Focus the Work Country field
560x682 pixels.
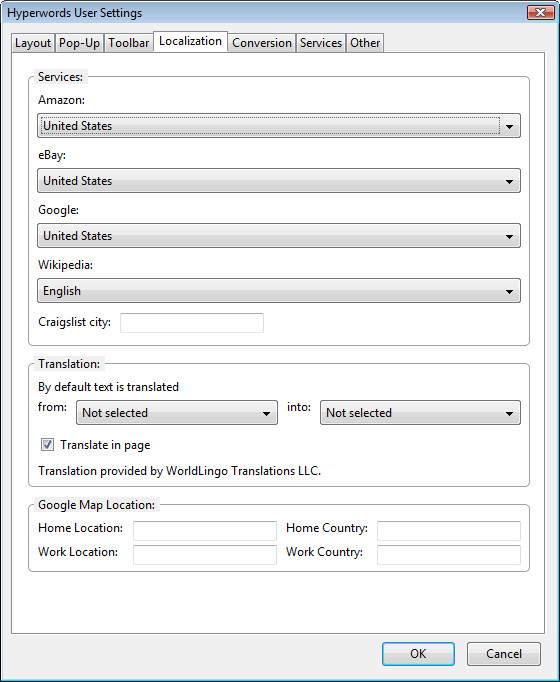click(449, 555)
